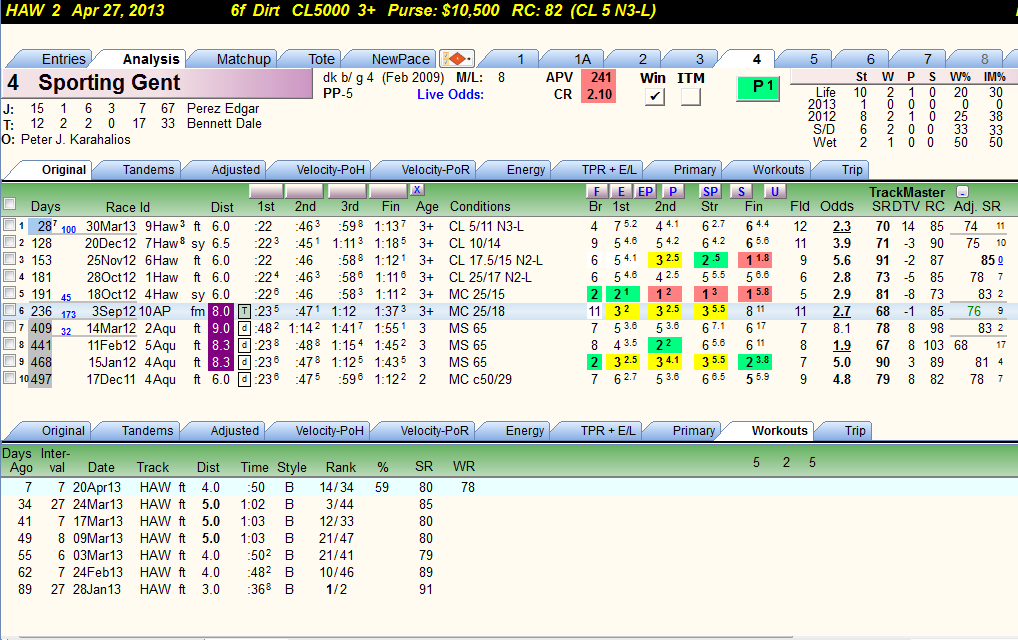This screenshot has width=1018, height=640.
Task: Click trainer name Bennett Dale
Action: tap(224, 123)
